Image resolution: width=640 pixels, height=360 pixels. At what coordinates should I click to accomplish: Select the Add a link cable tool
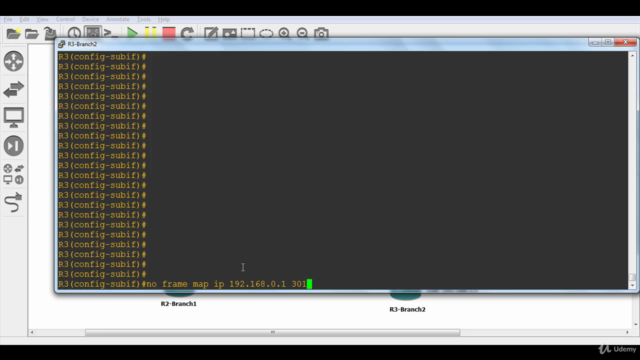click(14, 202)
